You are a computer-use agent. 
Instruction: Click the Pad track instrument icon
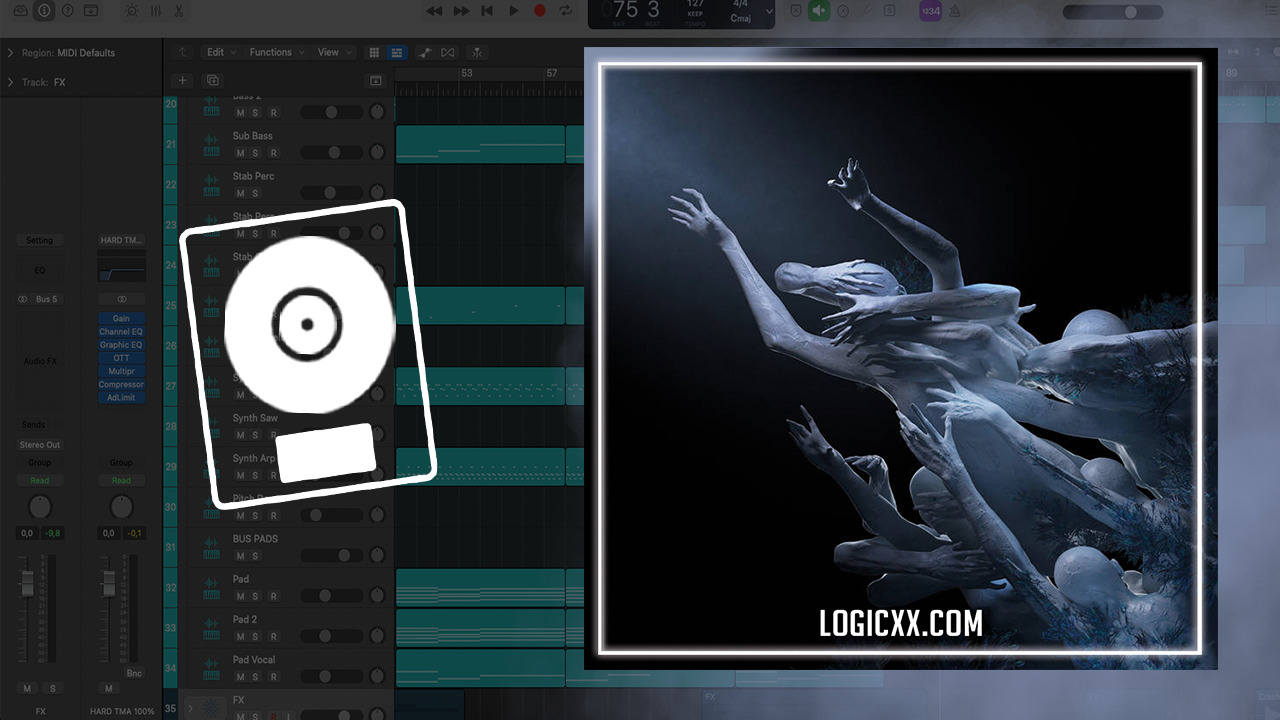[211, 588]
